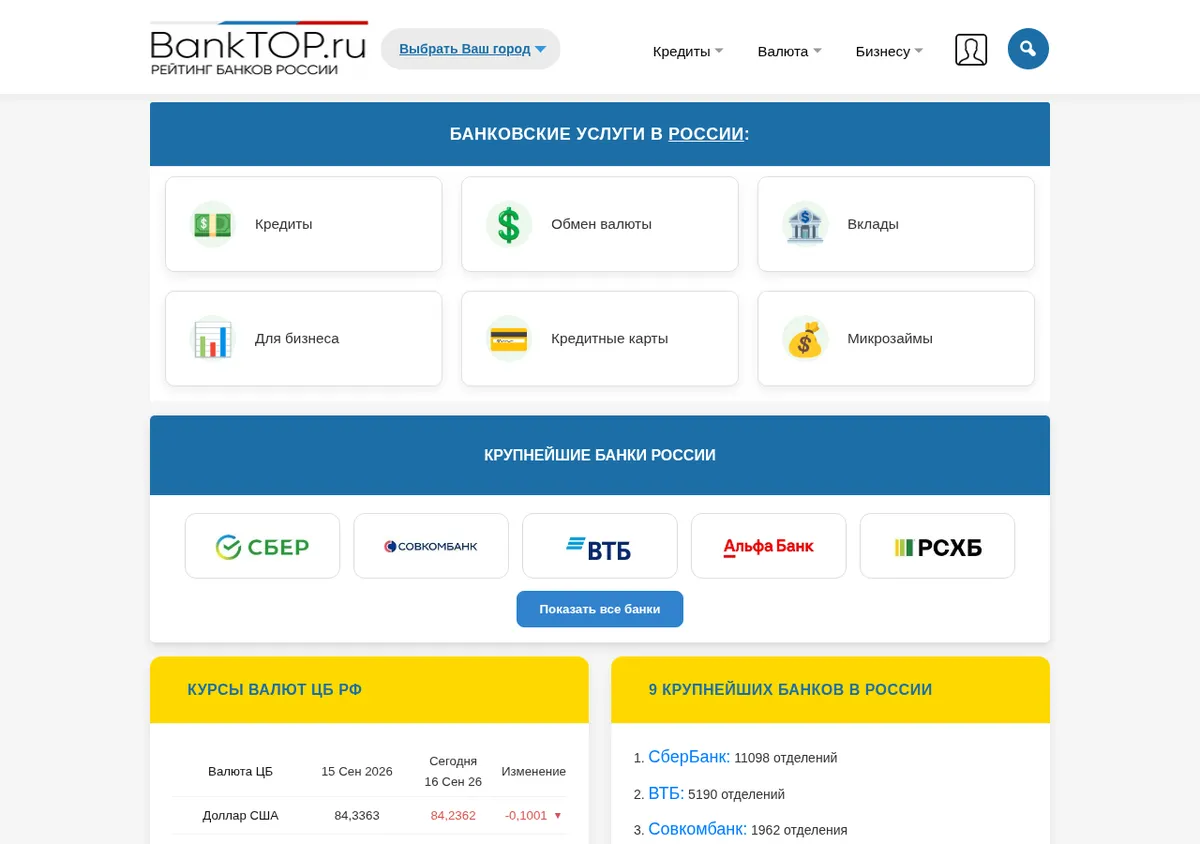The image size is (1200, 844).
Task: Open the user account profile icon
Action: pyautogui.click(x=971, y=50)
